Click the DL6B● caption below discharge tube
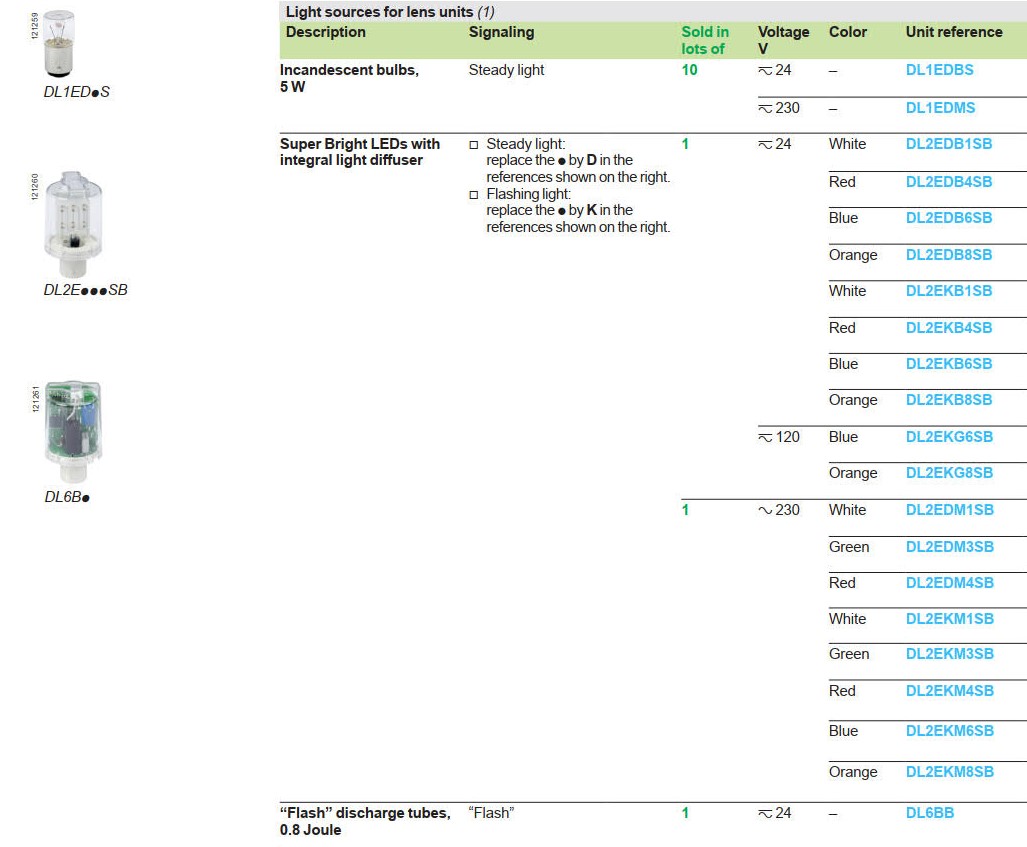1027x847 pixels. (67, 497)
